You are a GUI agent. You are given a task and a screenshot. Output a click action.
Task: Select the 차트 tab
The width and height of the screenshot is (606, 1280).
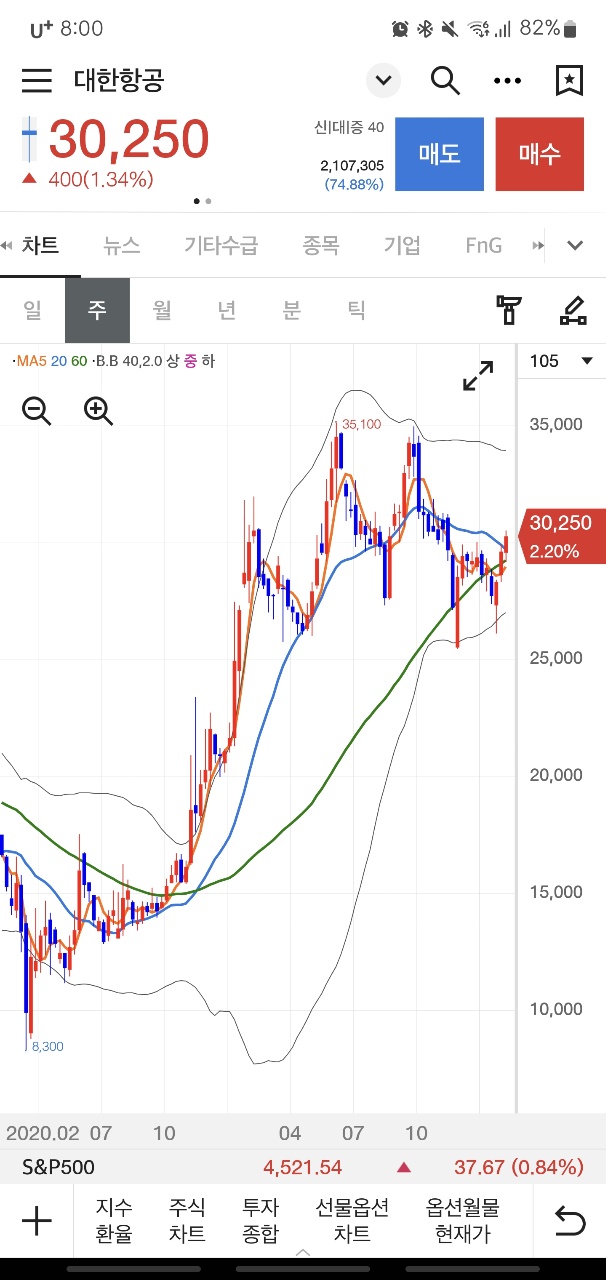point(40,245)
